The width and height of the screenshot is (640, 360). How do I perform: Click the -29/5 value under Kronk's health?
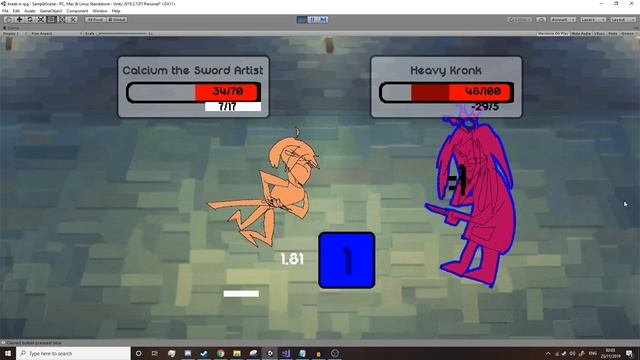point(485,107)
